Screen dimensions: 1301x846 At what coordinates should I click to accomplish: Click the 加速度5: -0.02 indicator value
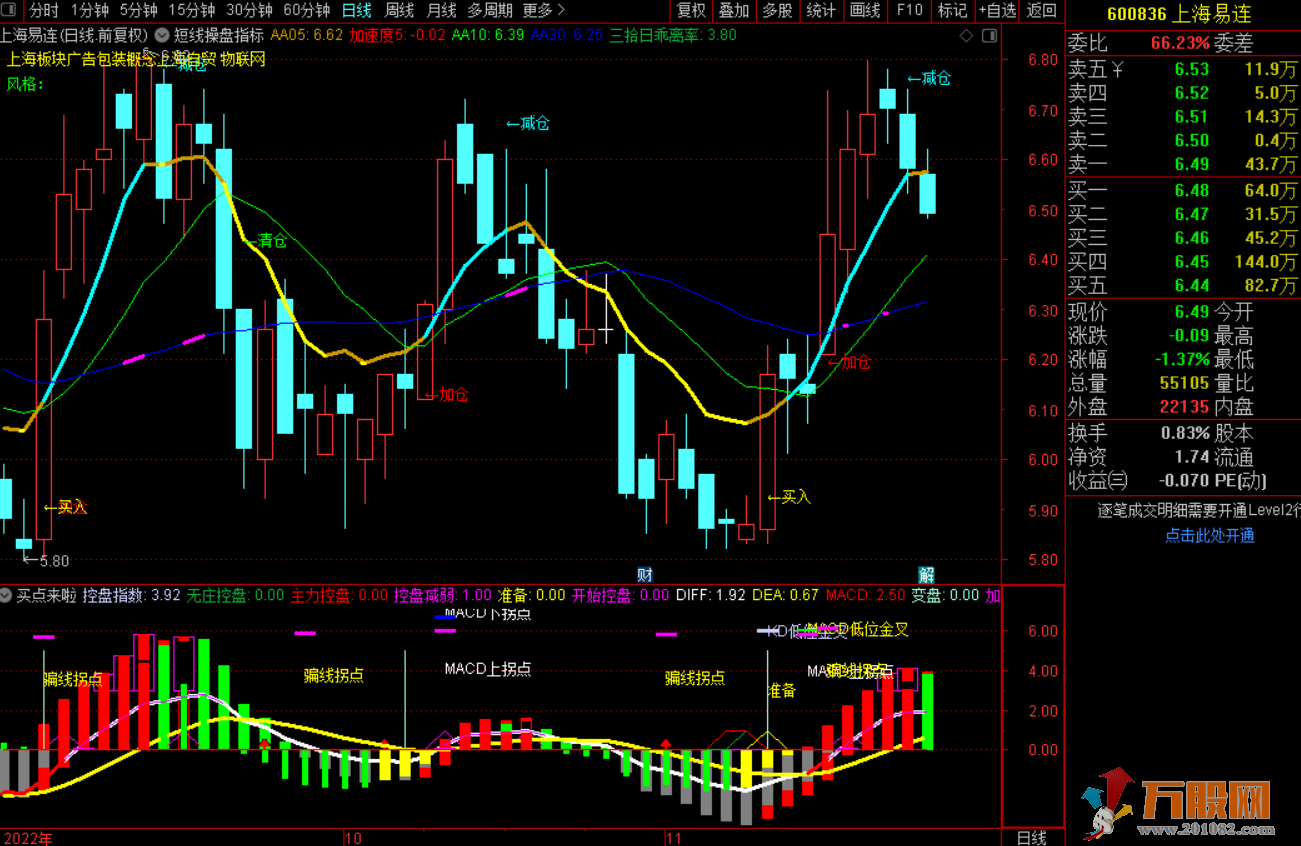pyautogui.click(x=398, y=34)
